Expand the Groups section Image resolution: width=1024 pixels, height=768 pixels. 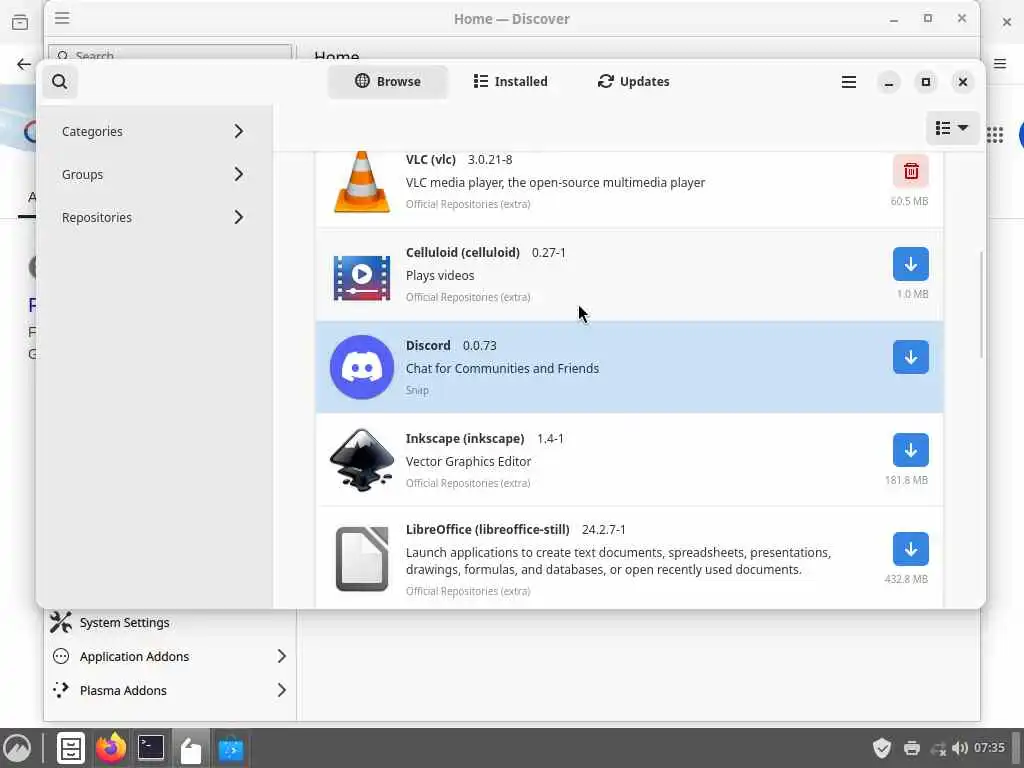click(153, 174)
